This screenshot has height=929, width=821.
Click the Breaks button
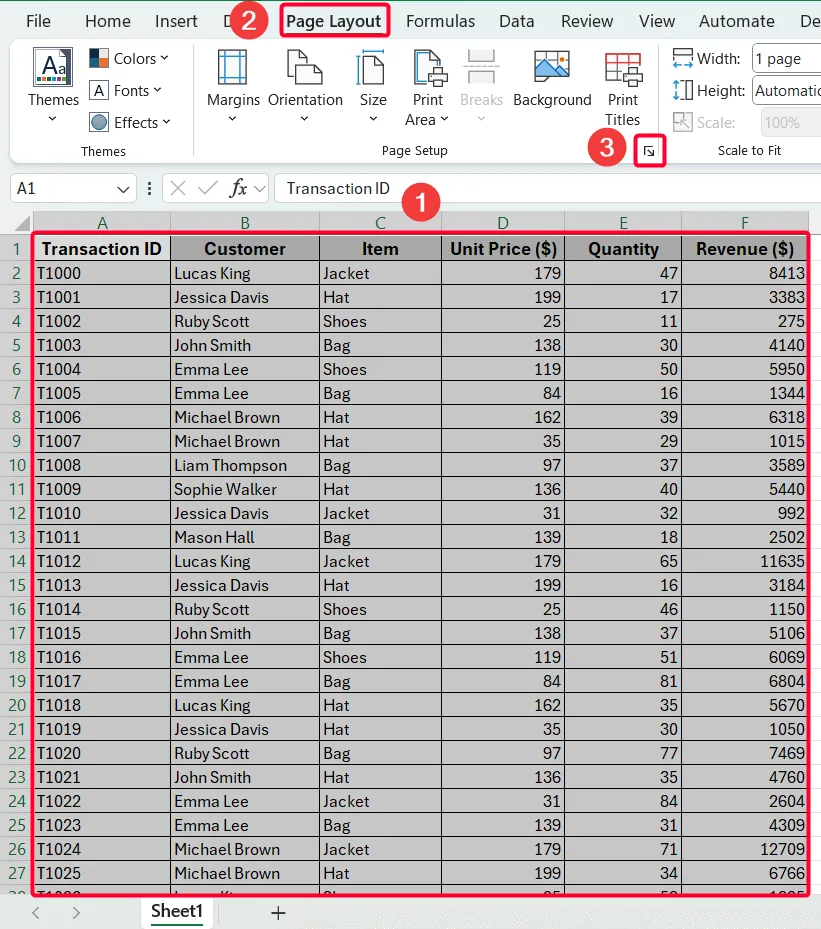[x=481, y=87]
